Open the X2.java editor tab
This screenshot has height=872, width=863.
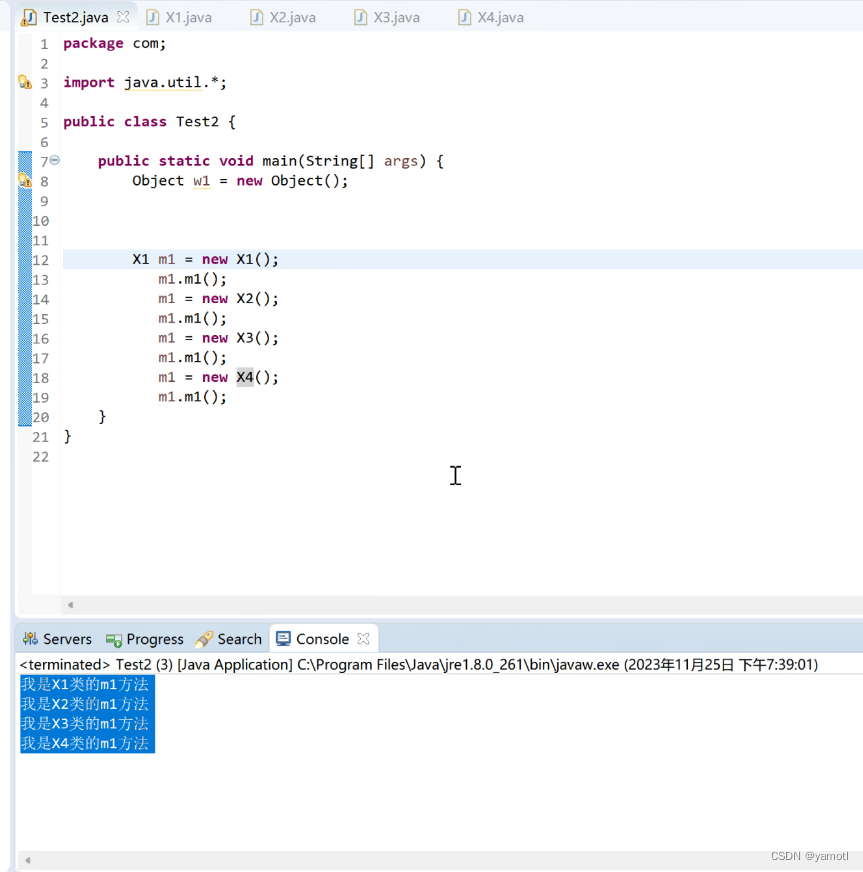pos(283,17)
